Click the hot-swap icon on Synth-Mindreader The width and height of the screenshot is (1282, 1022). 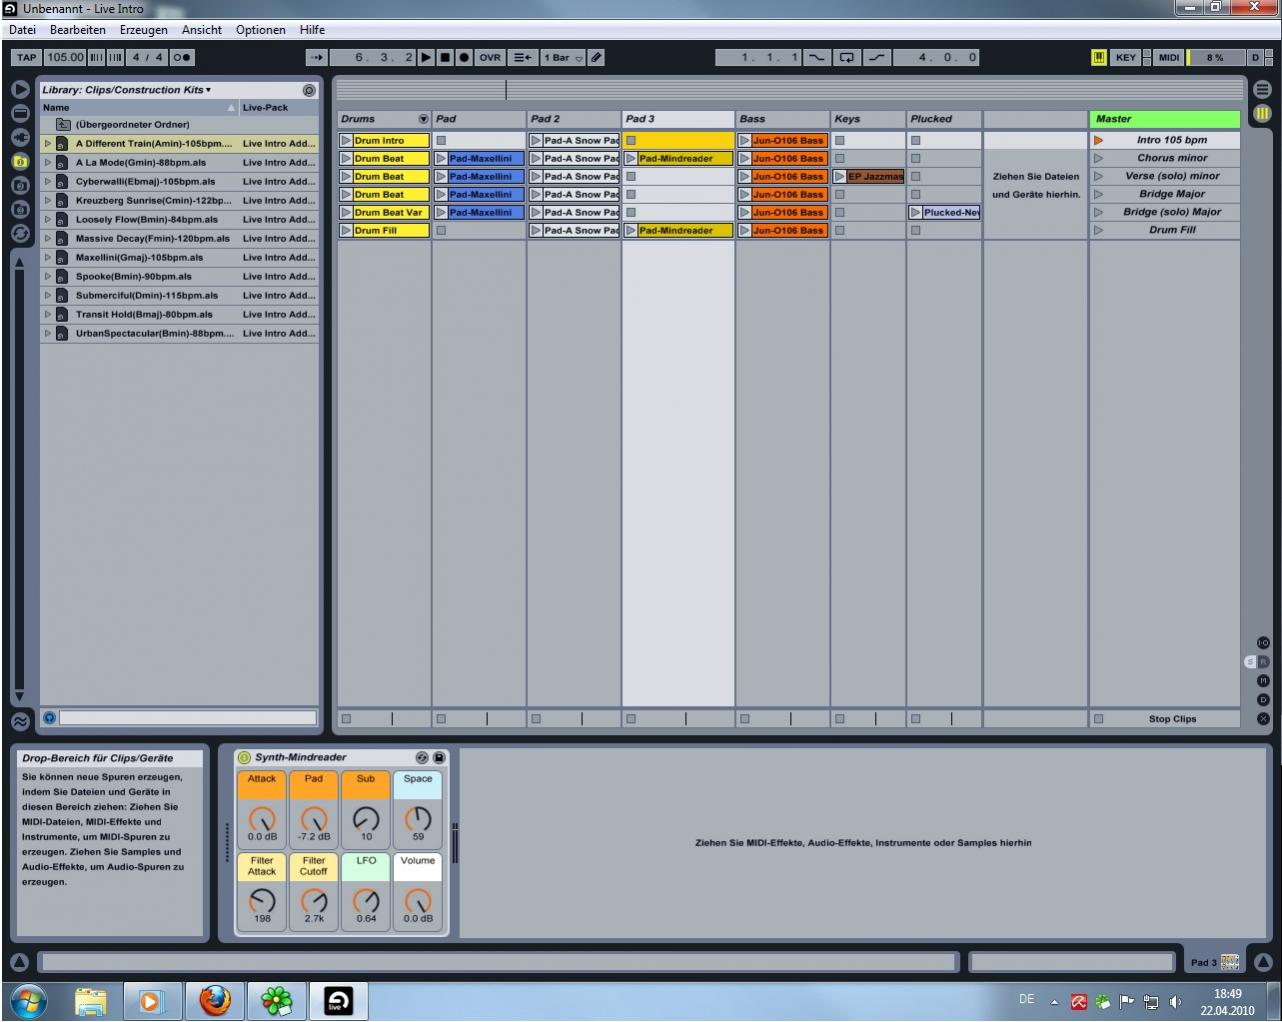point(422,758)
